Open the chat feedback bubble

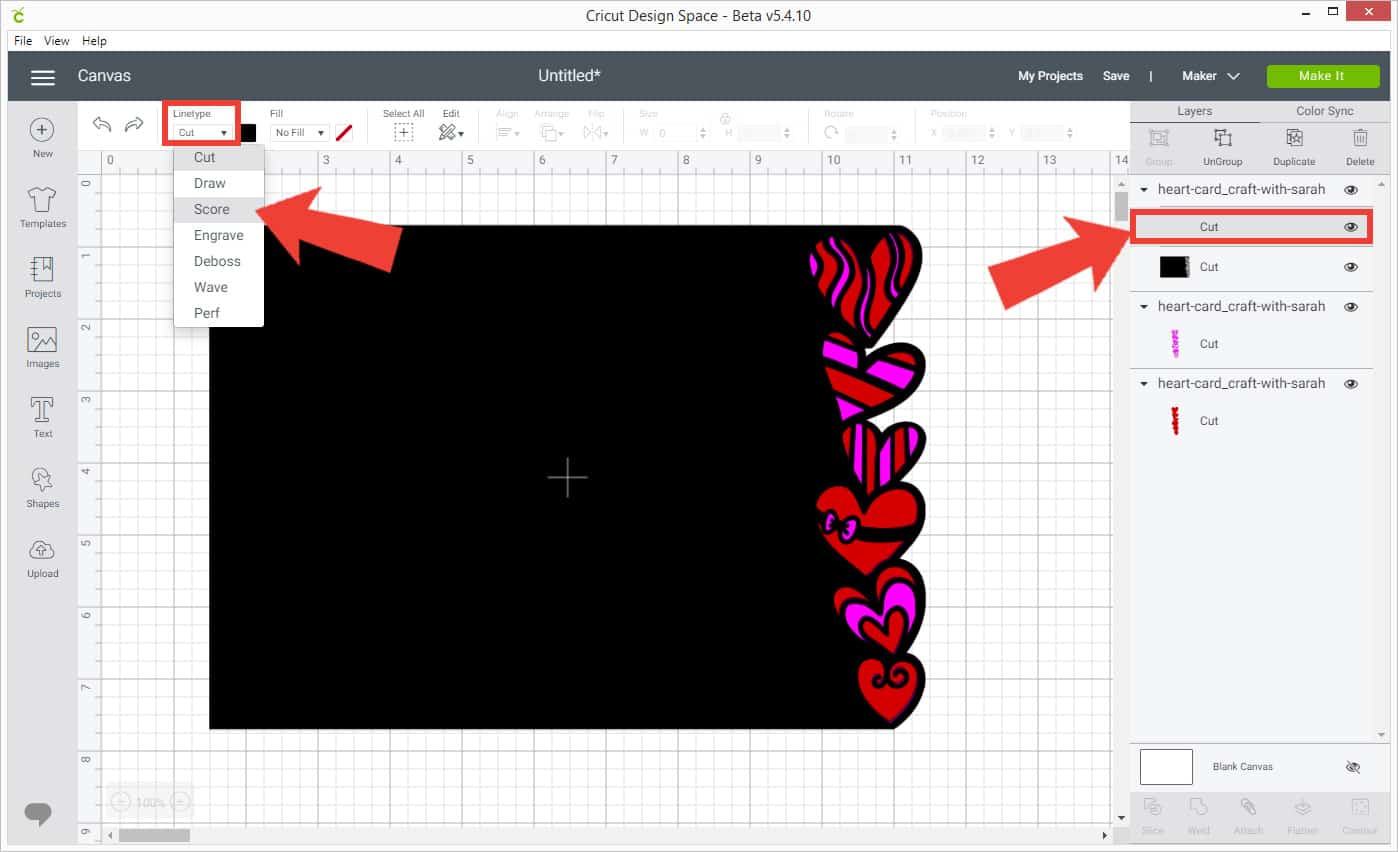point(38,813)
